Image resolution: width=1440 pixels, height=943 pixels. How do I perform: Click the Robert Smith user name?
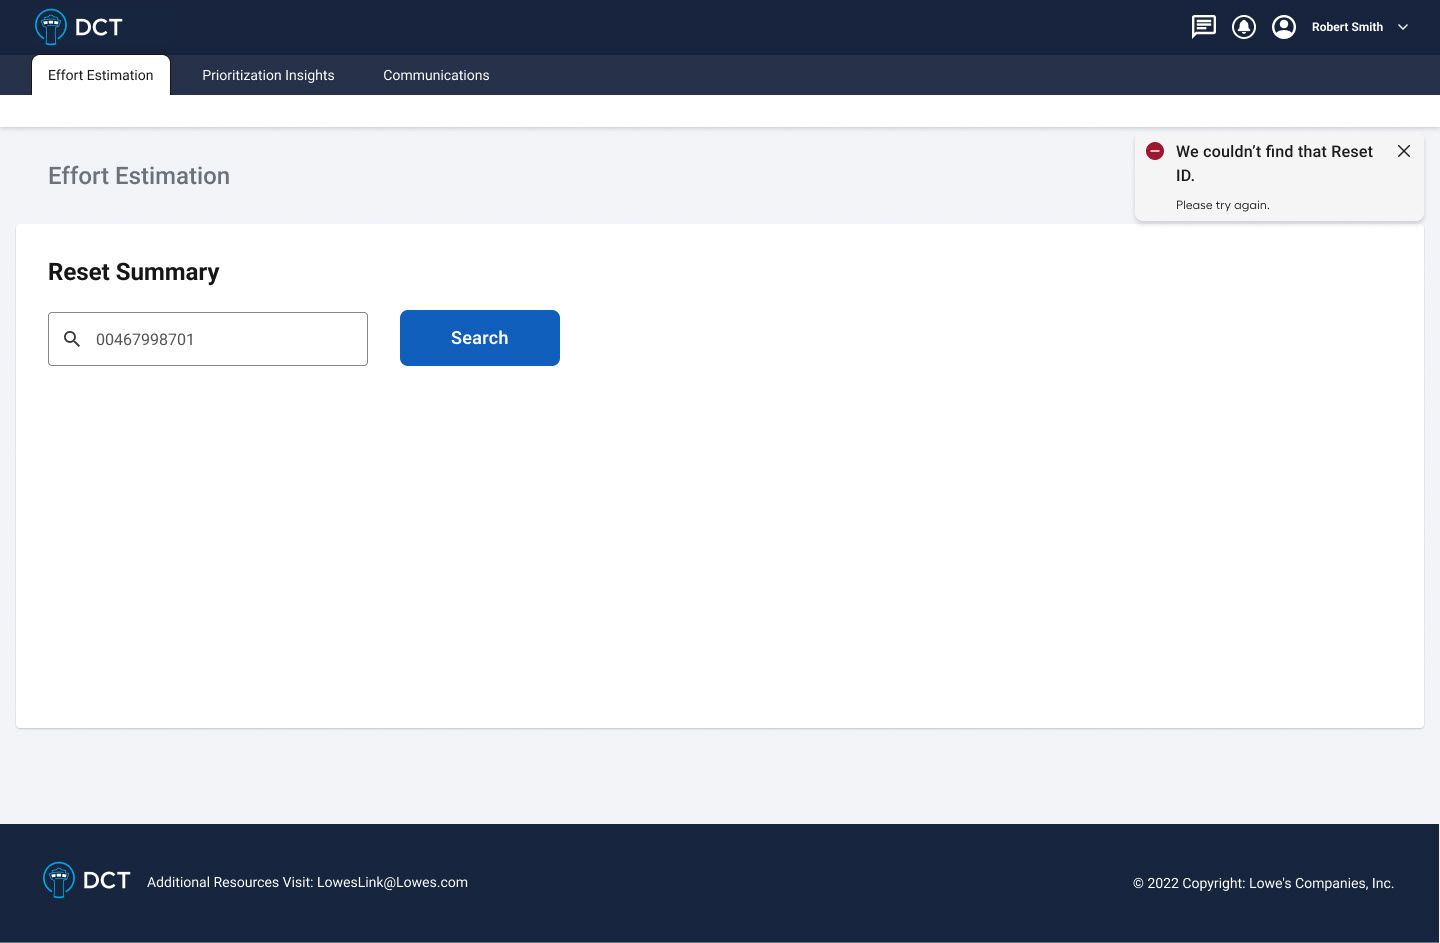(1347, 27)
